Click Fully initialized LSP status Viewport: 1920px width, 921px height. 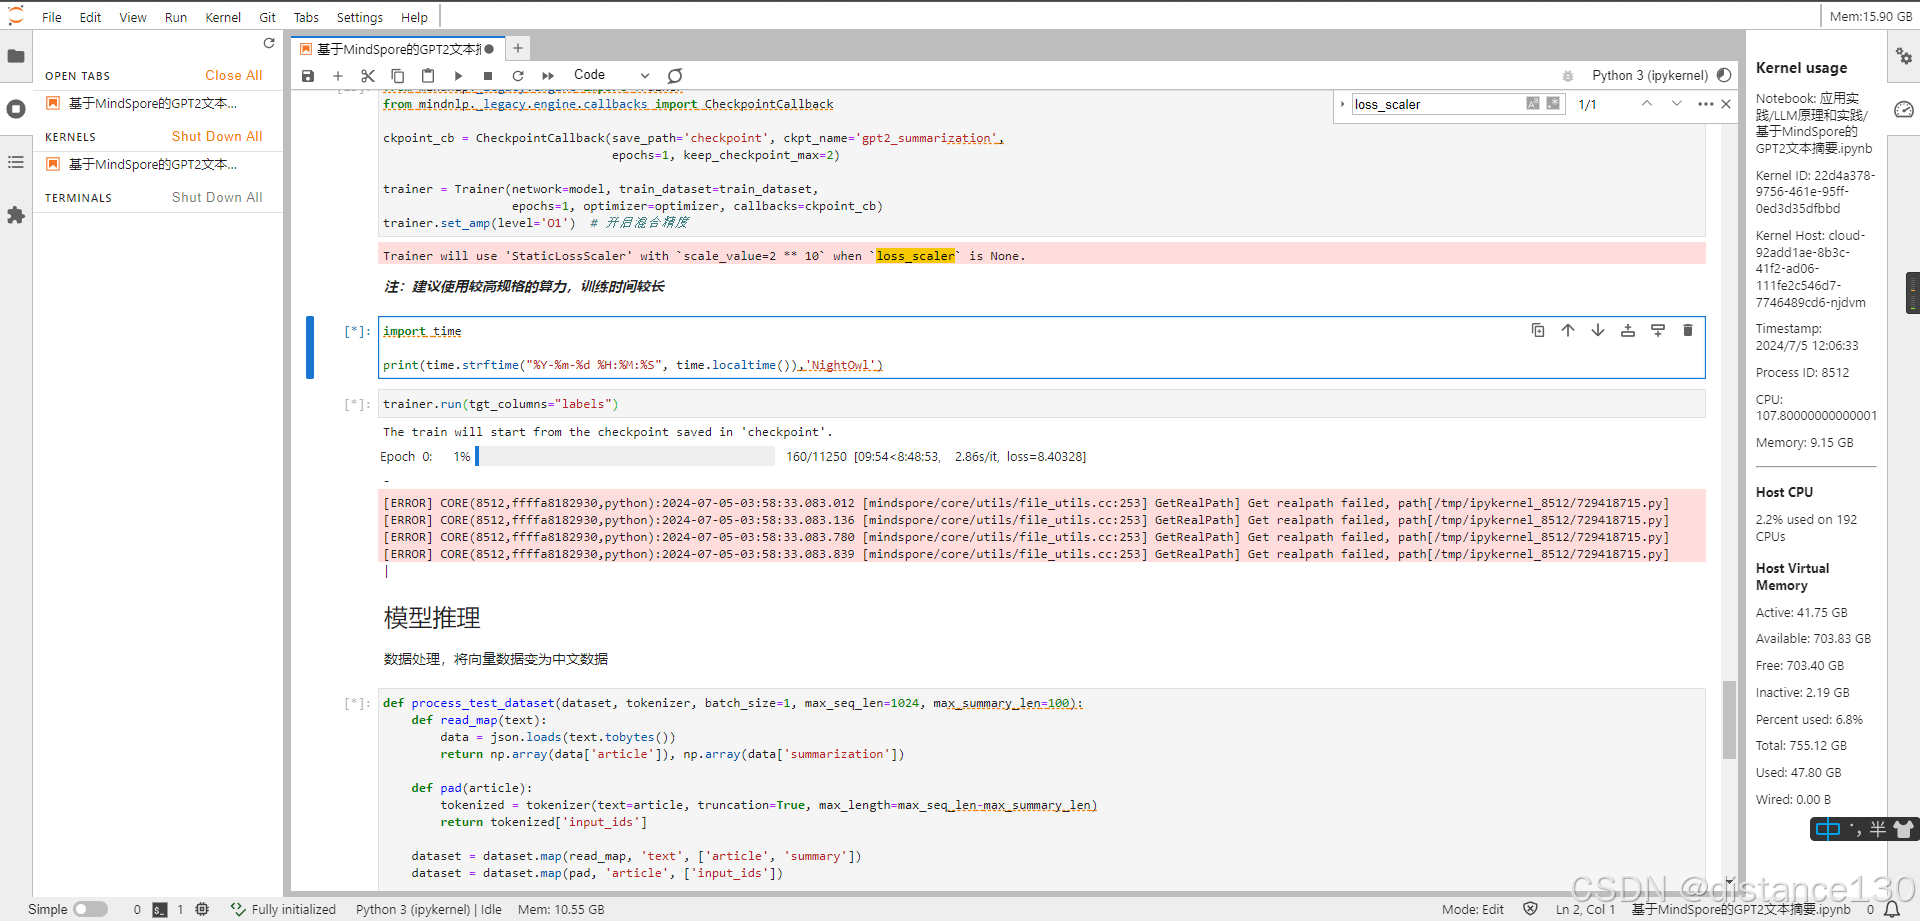pos(284,909)
